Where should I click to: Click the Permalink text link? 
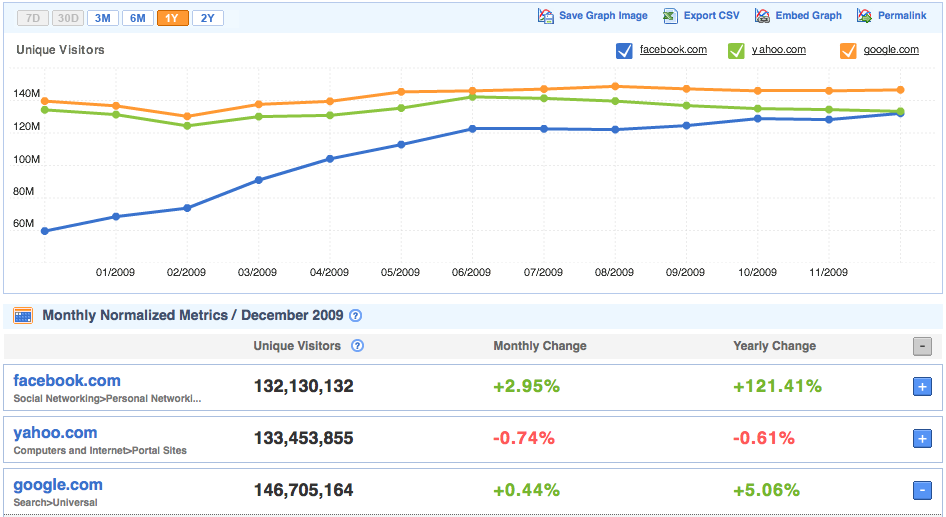[x=902, y=16]
